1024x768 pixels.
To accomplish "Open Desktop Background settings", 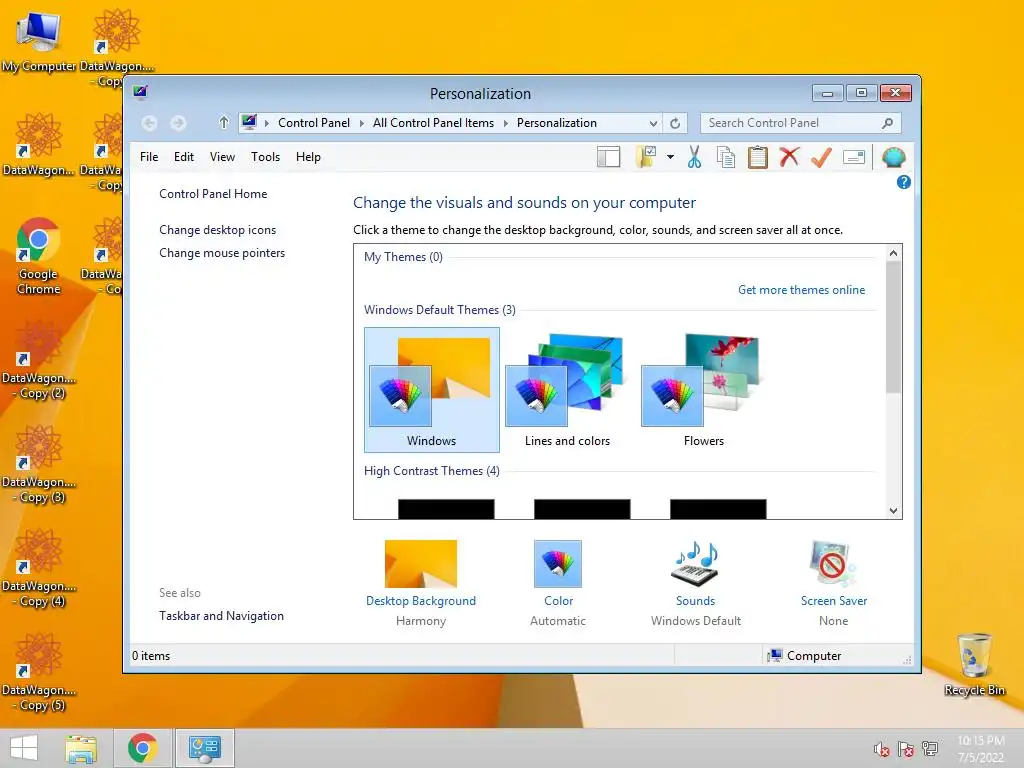I will [421, 583].
